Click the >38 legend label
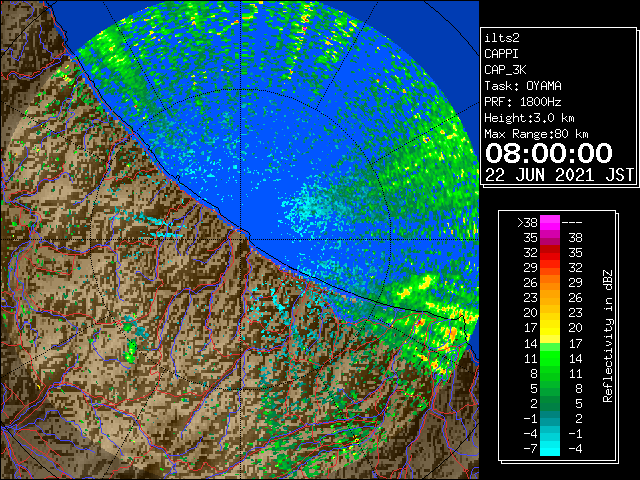640x480 pixels. pos(527,223)
